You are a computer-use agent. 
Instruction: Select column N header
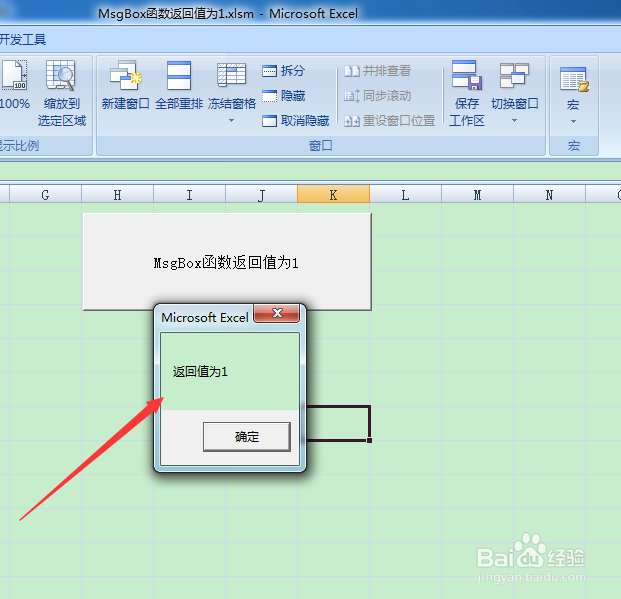pos(549,195)
